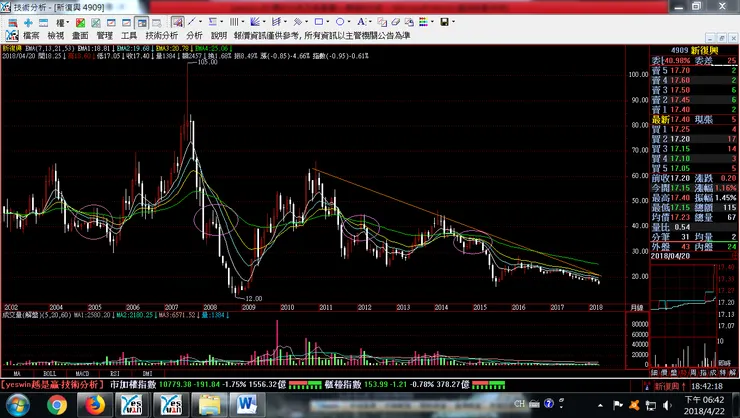Screen dimensions: 740x418
Task: Open Google Chrome from the taskbar
Action: click(57, 405)
